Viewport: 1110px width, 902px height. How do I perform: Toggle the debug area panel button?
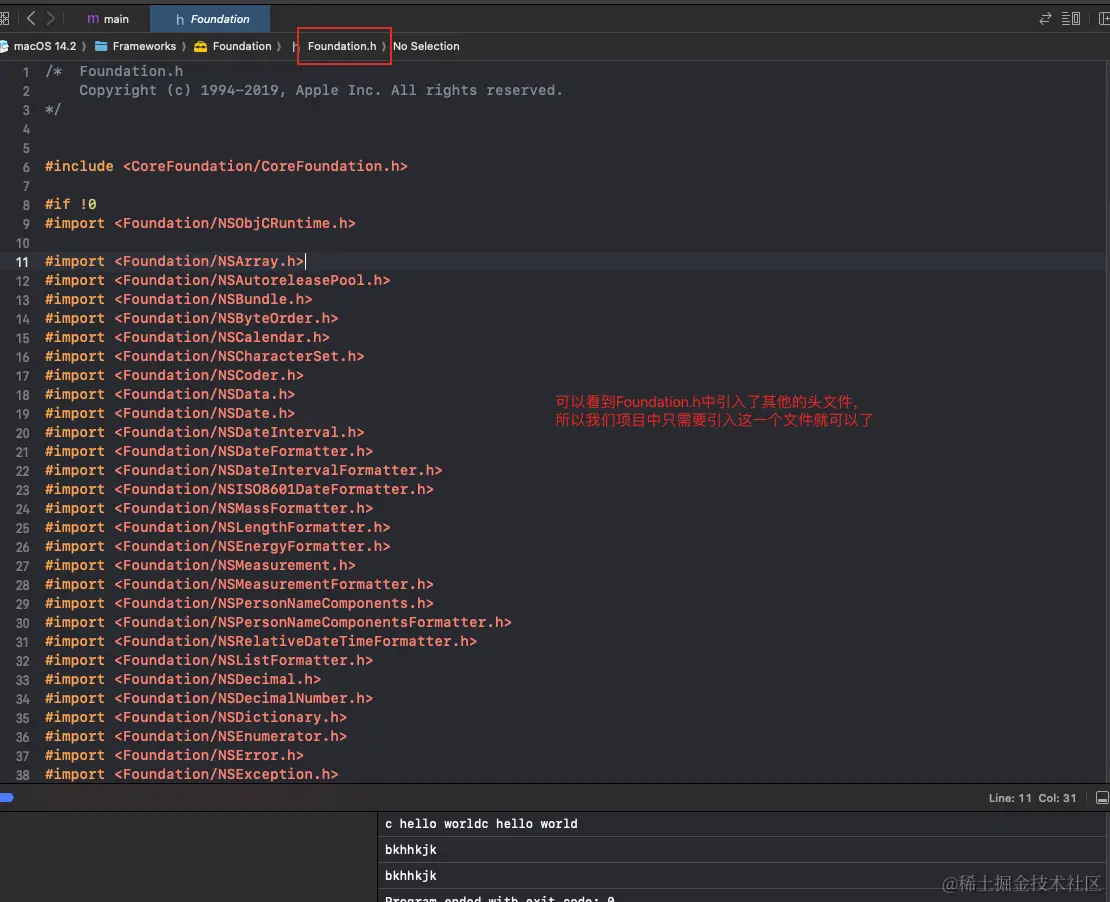(1102, 799)
